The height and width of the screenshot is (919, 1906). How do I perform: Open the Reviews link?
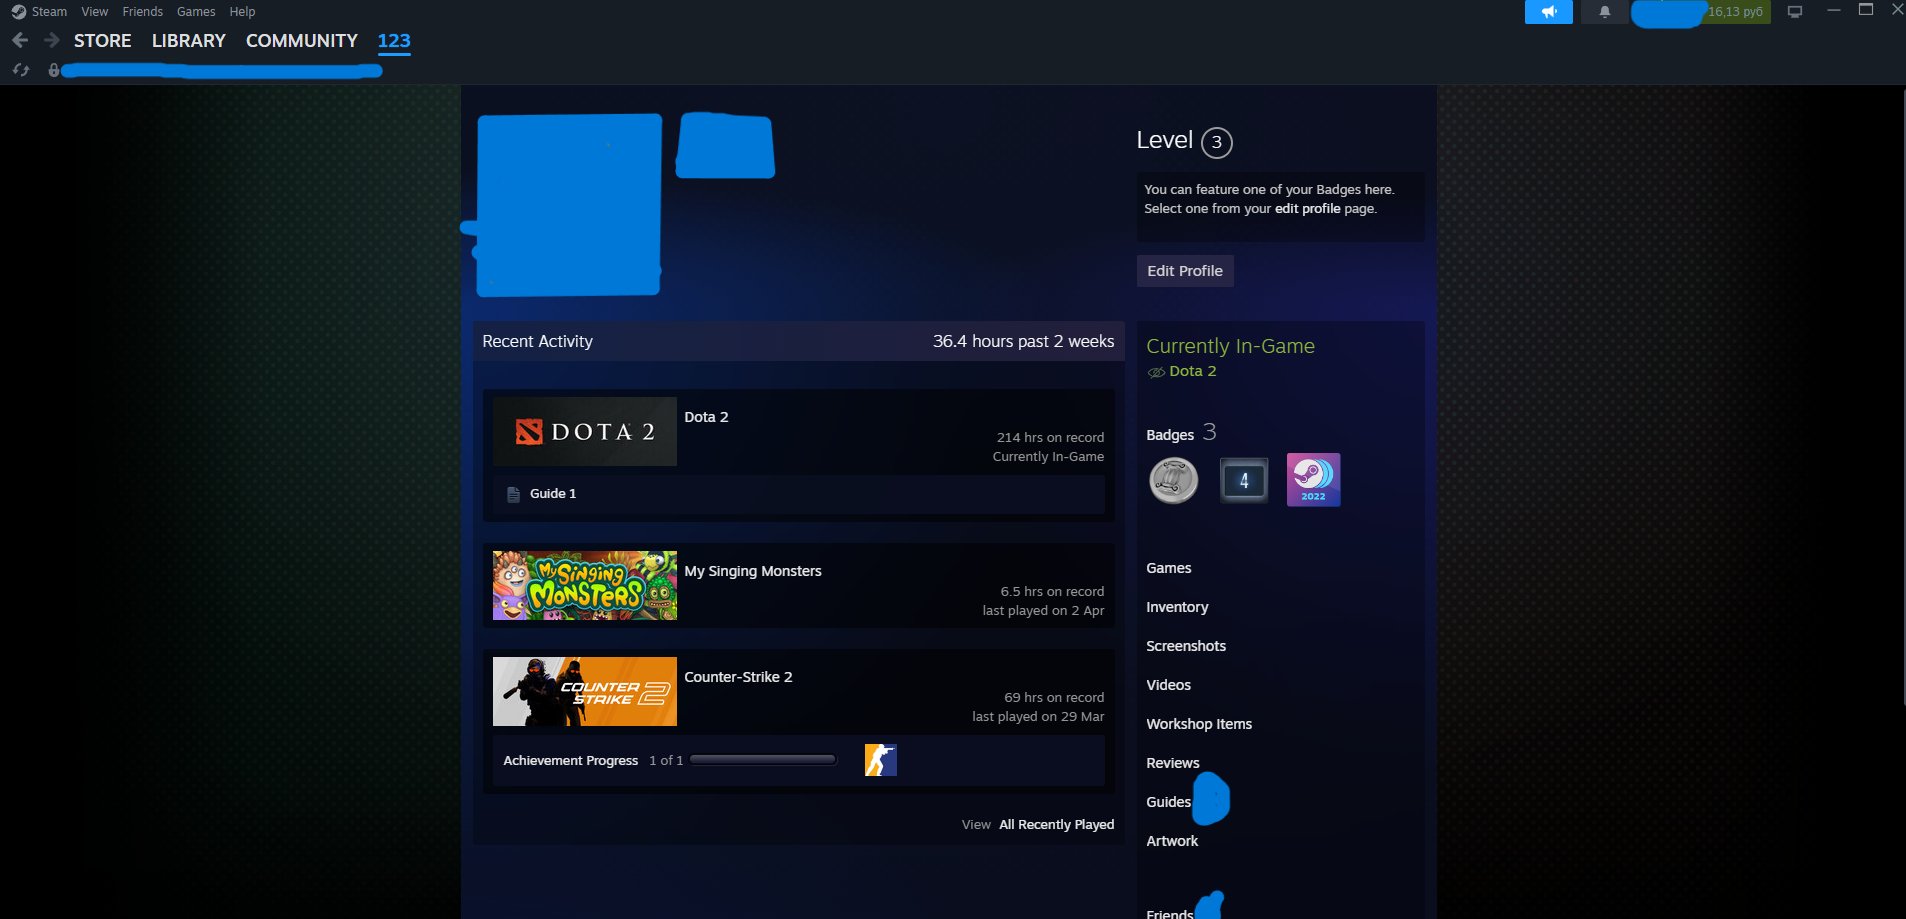pos(1173,763)
